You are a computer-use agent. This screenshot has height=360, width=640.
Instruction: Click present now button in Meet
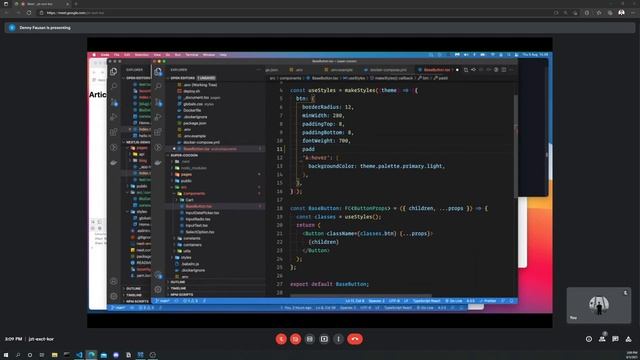(x=324, y=339)
